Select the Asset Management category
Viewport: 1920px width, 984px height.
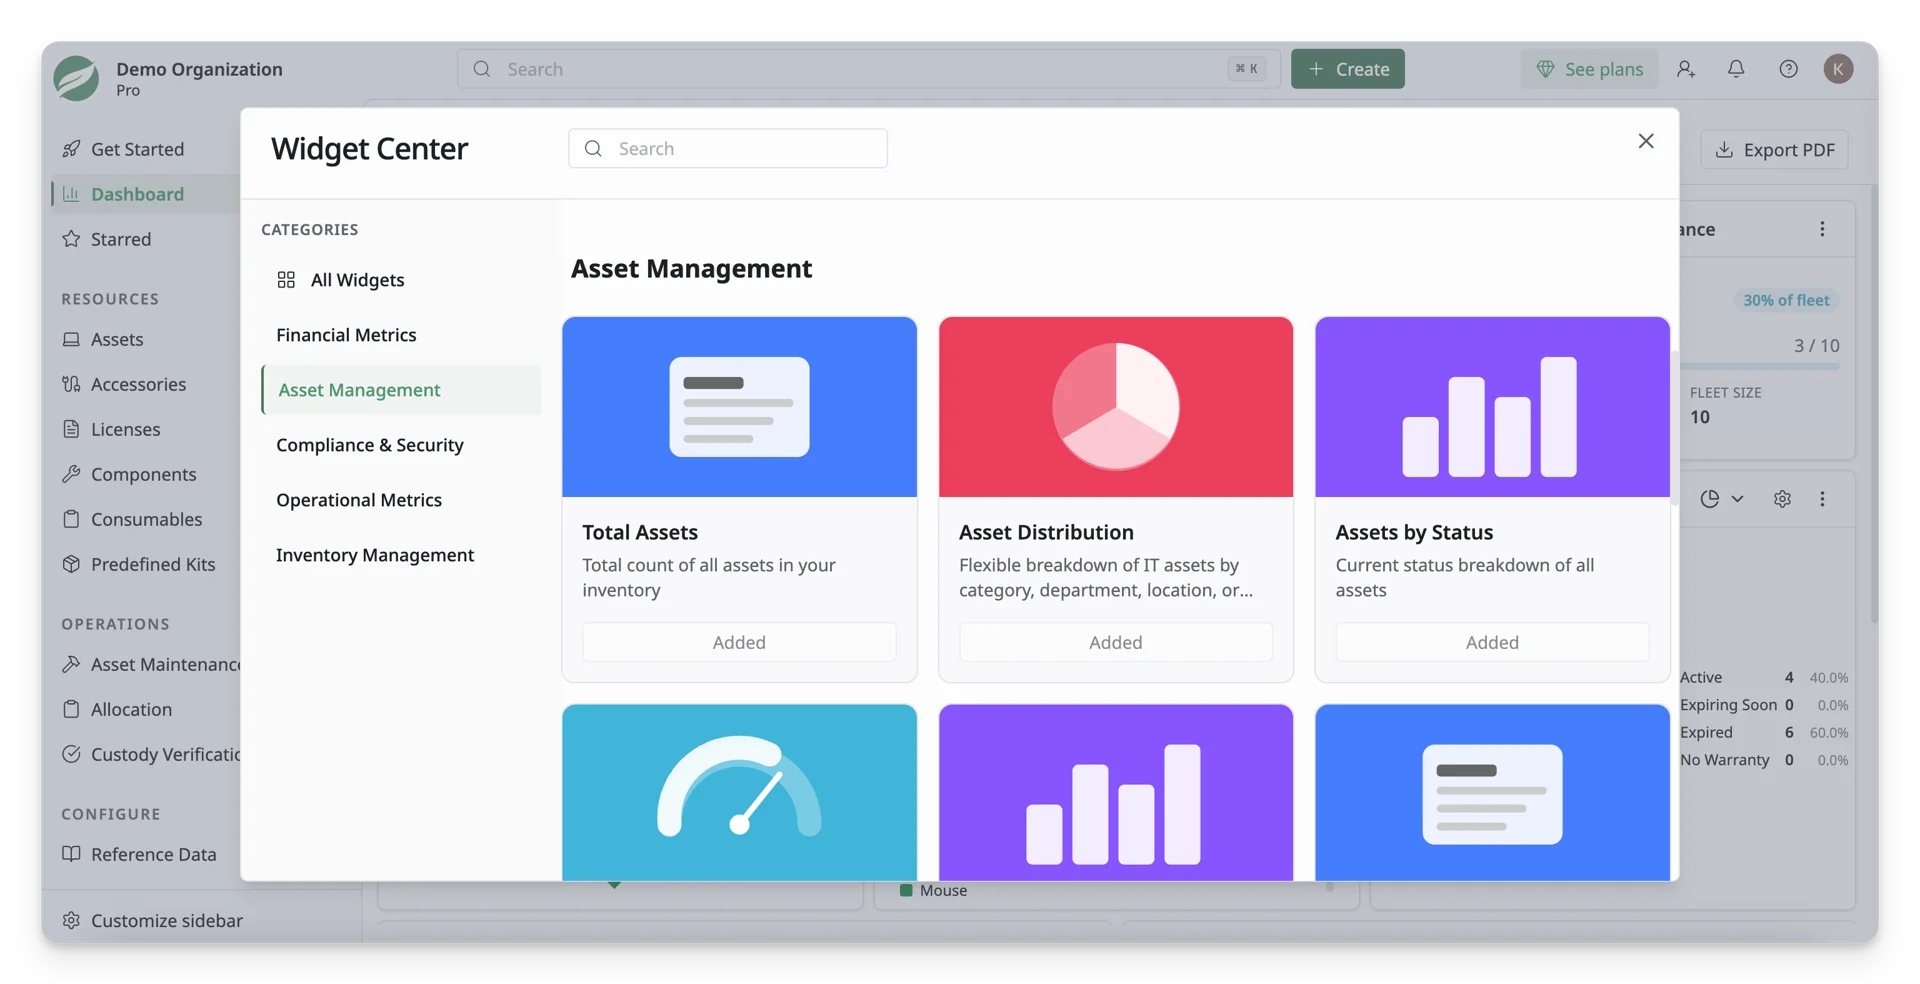(x=401, y=390)
